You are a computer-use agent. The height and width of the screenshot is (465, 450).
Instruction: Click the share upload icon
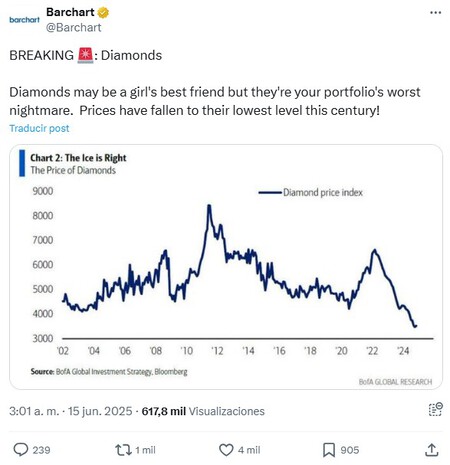click(x=431, y=450)
